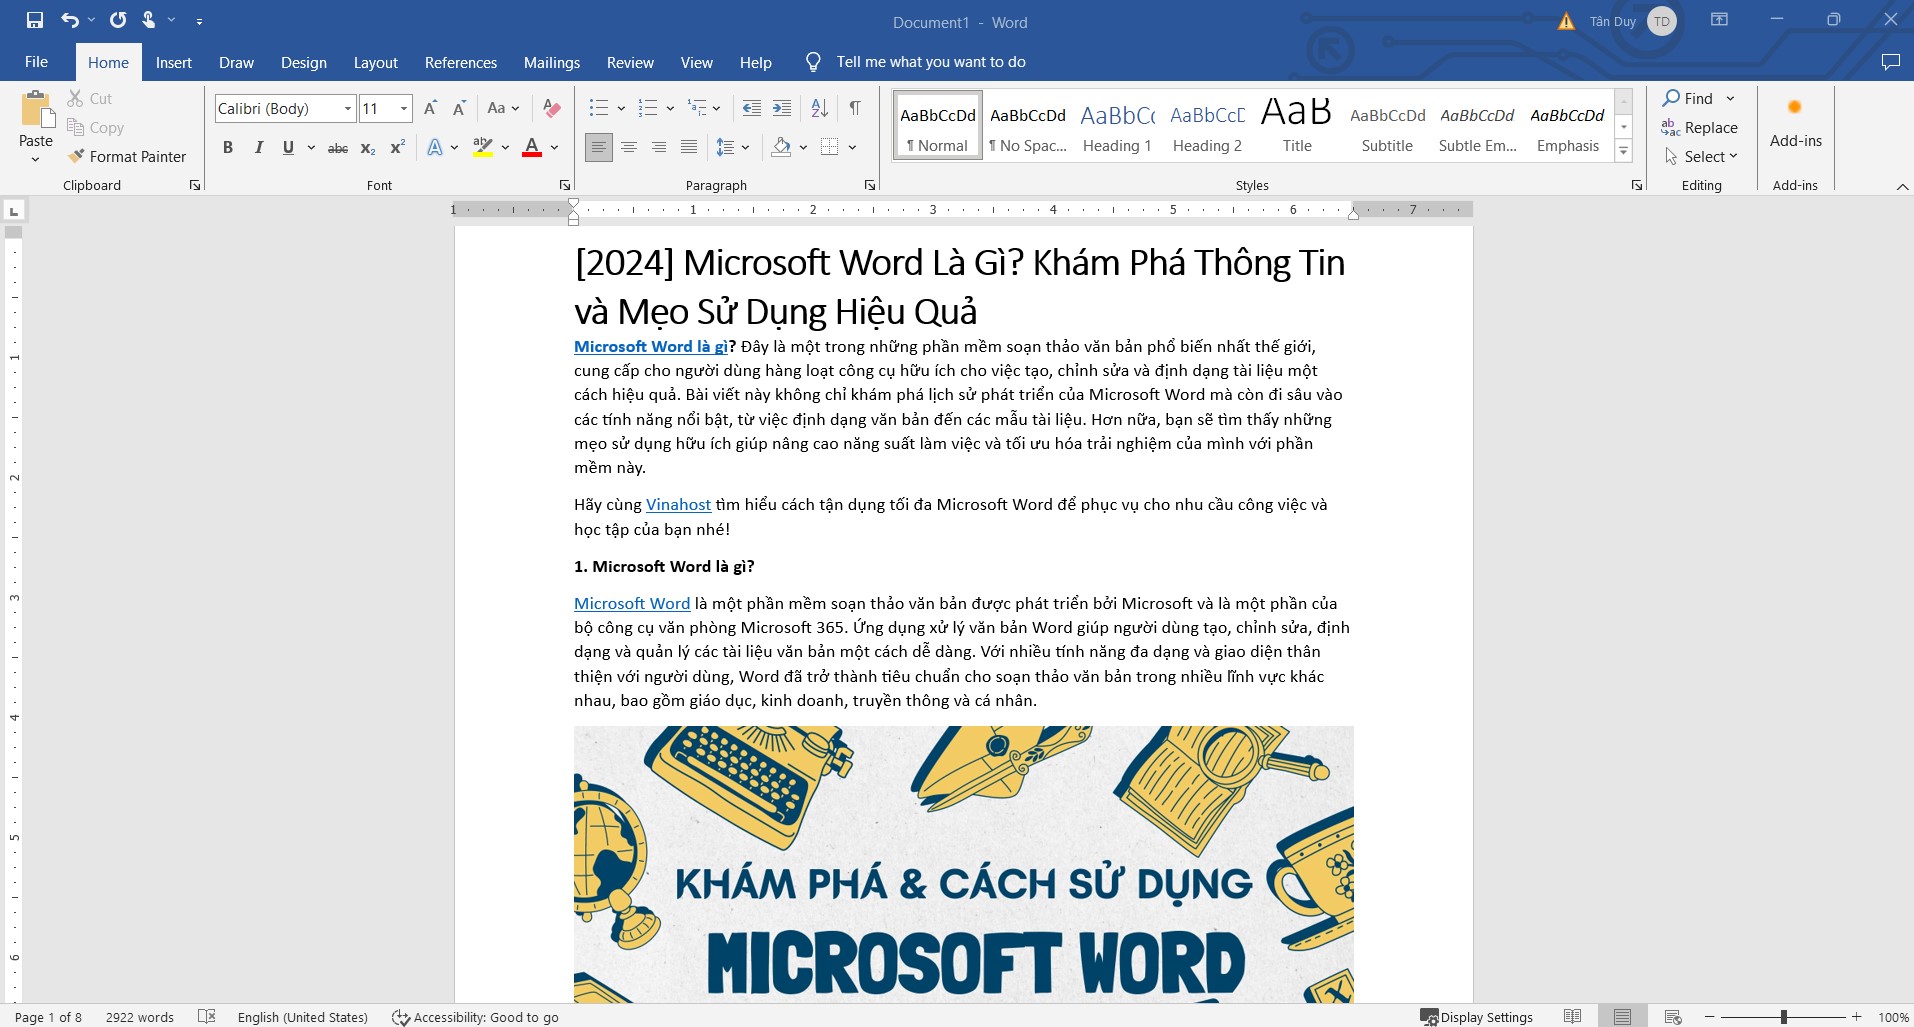Apply the red font color swatch

point(532,148)
